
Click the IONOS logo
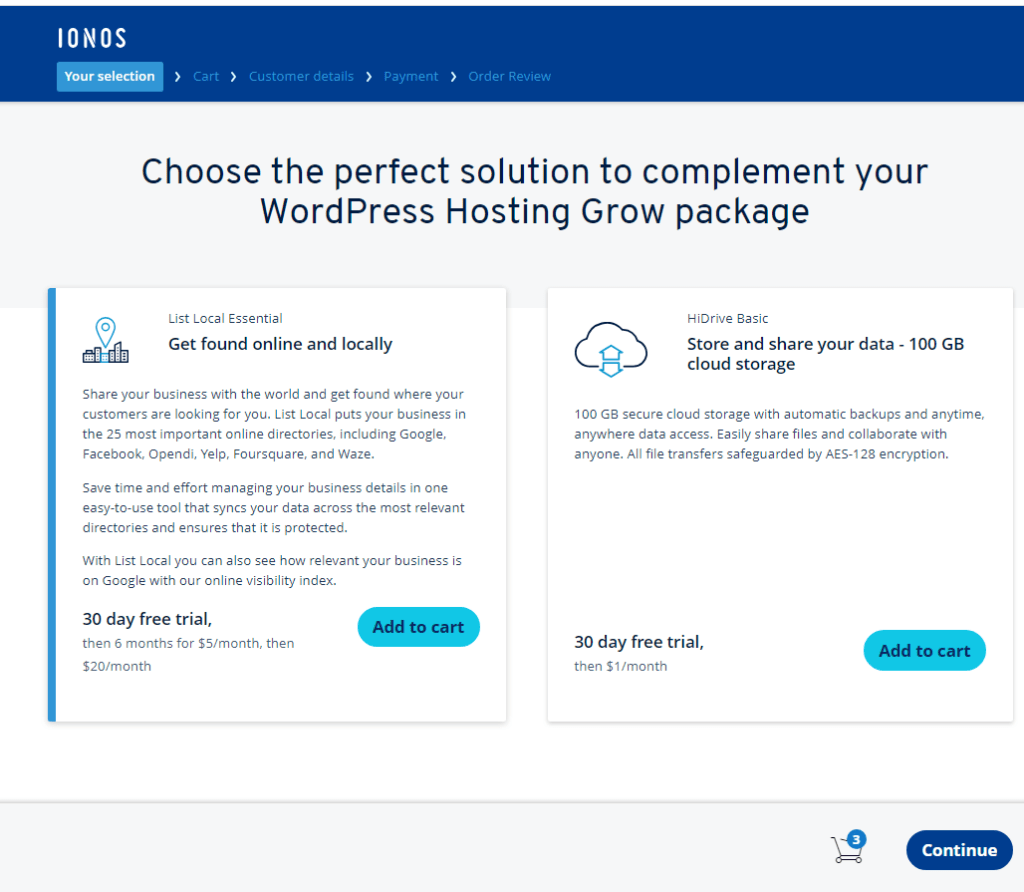tap(92, 39)
